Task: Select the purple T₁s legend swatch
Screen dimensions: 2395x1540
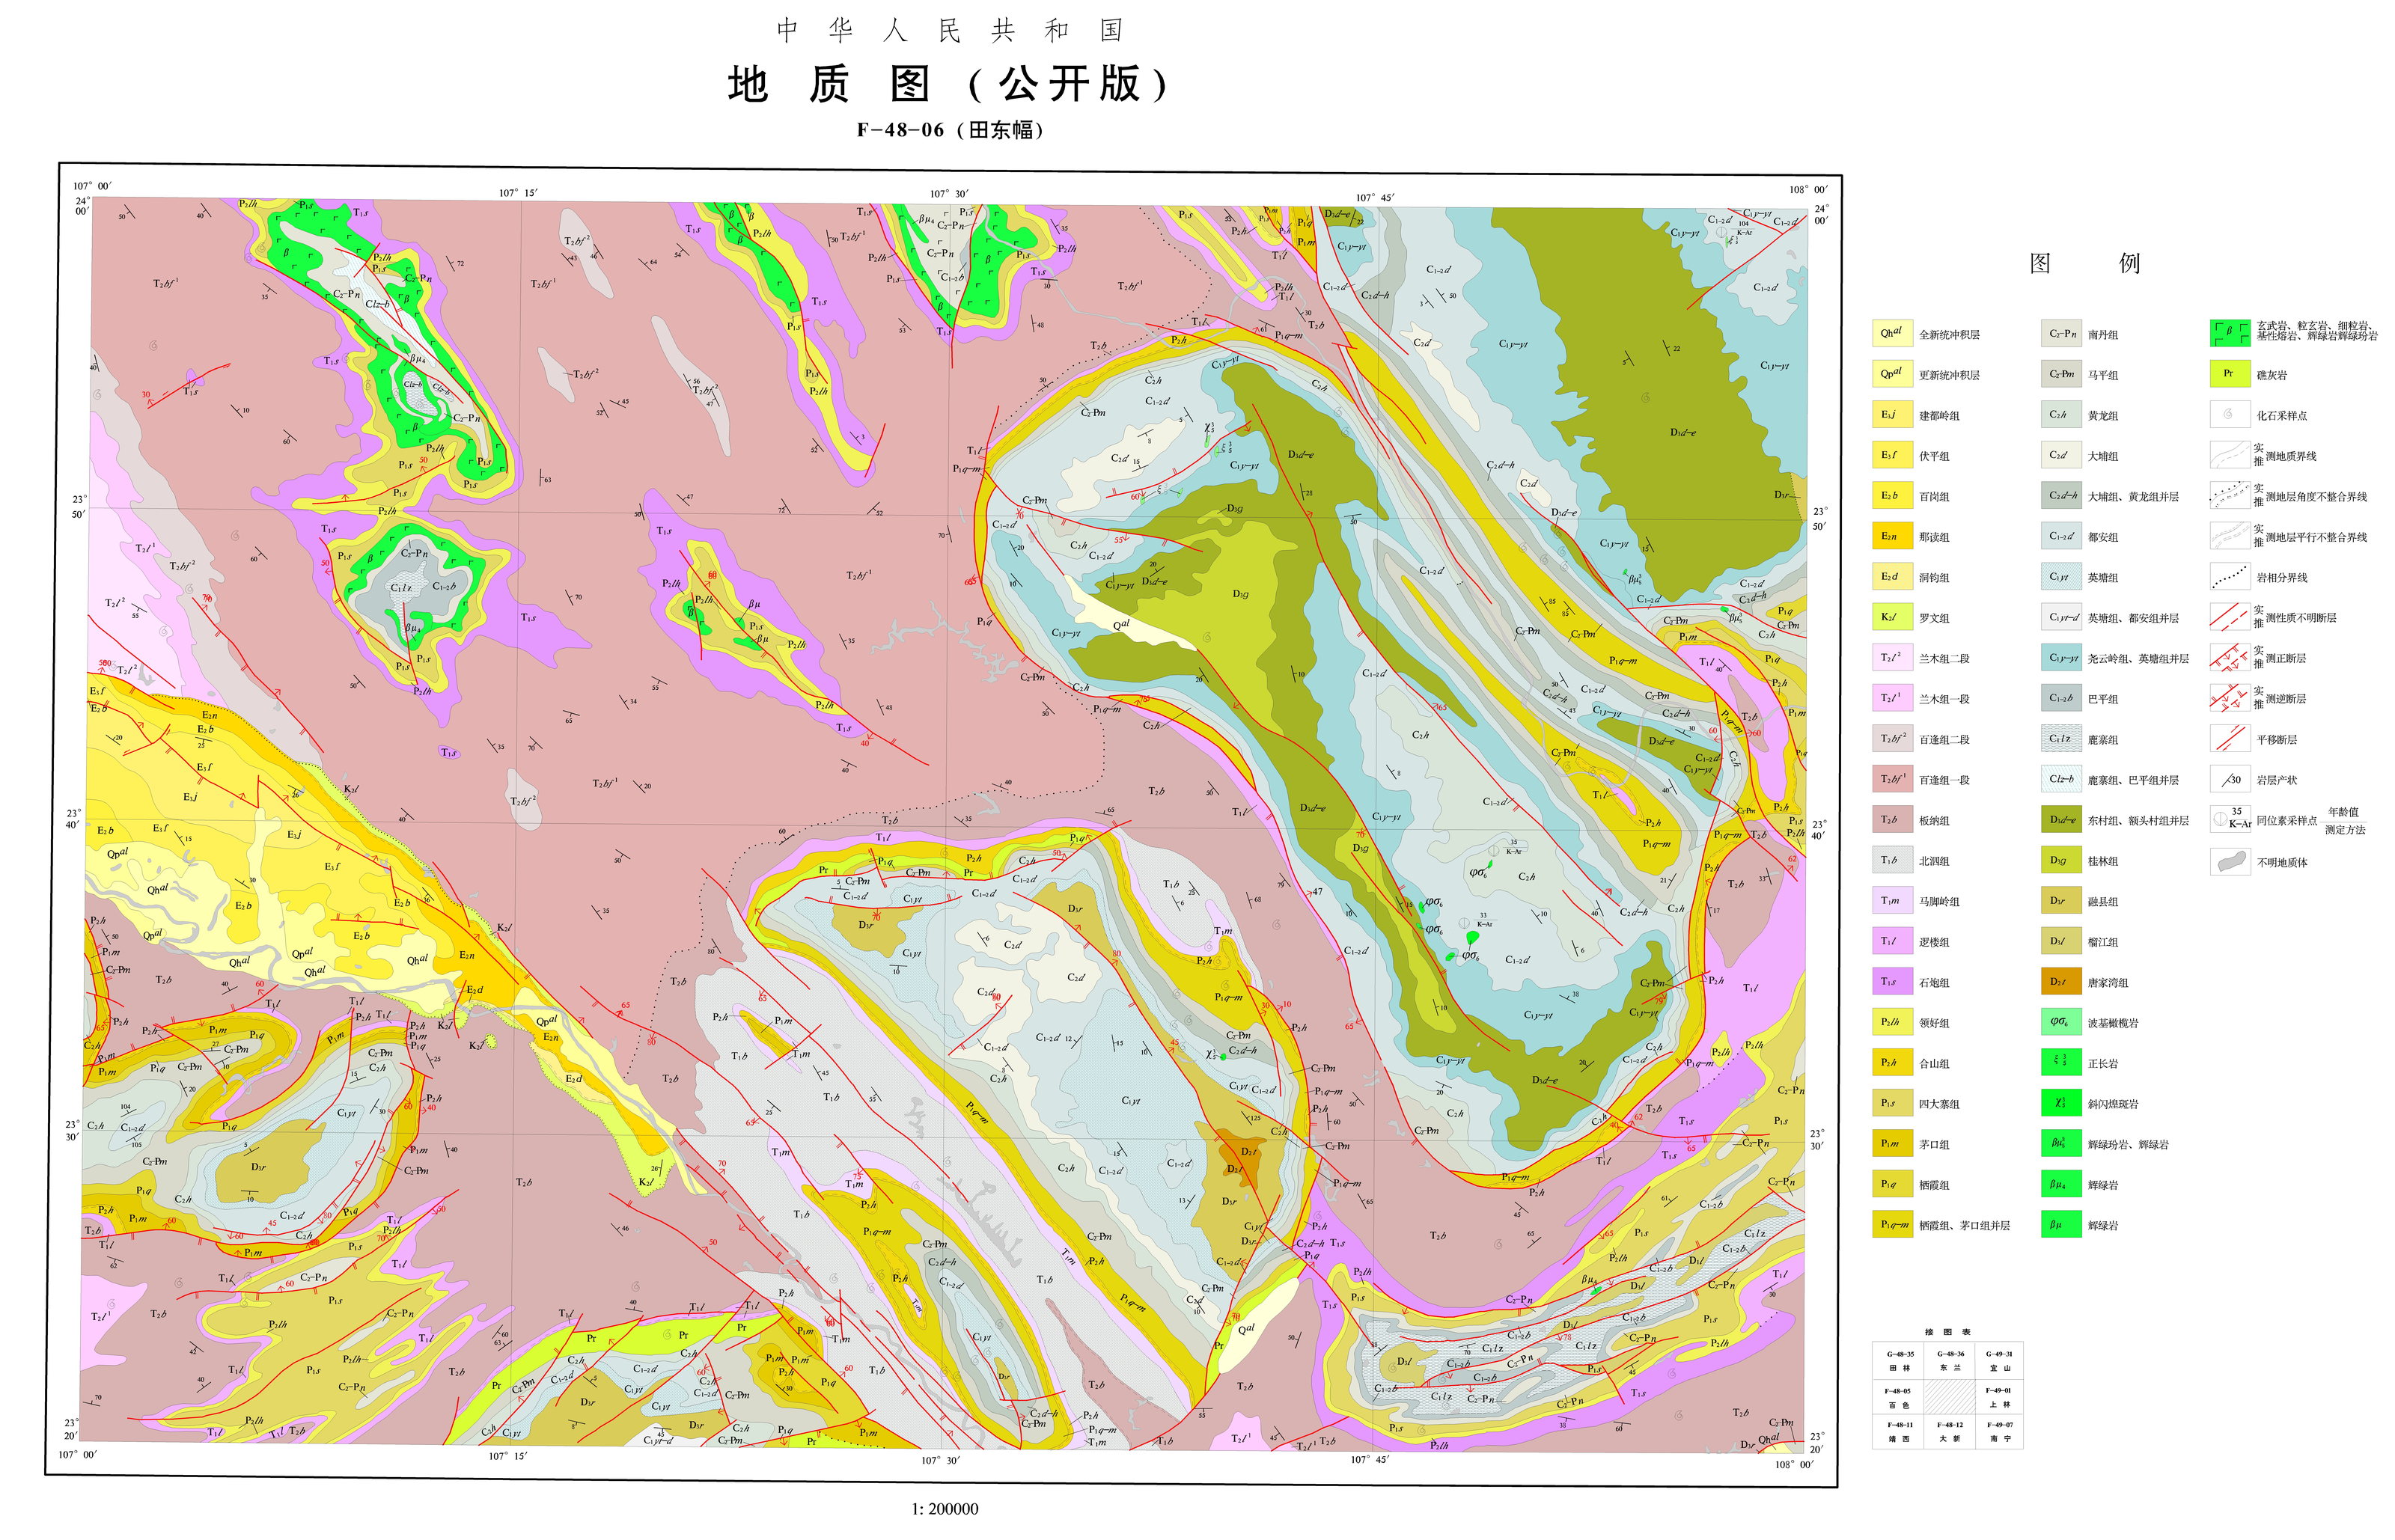Action: point(1891,981)
